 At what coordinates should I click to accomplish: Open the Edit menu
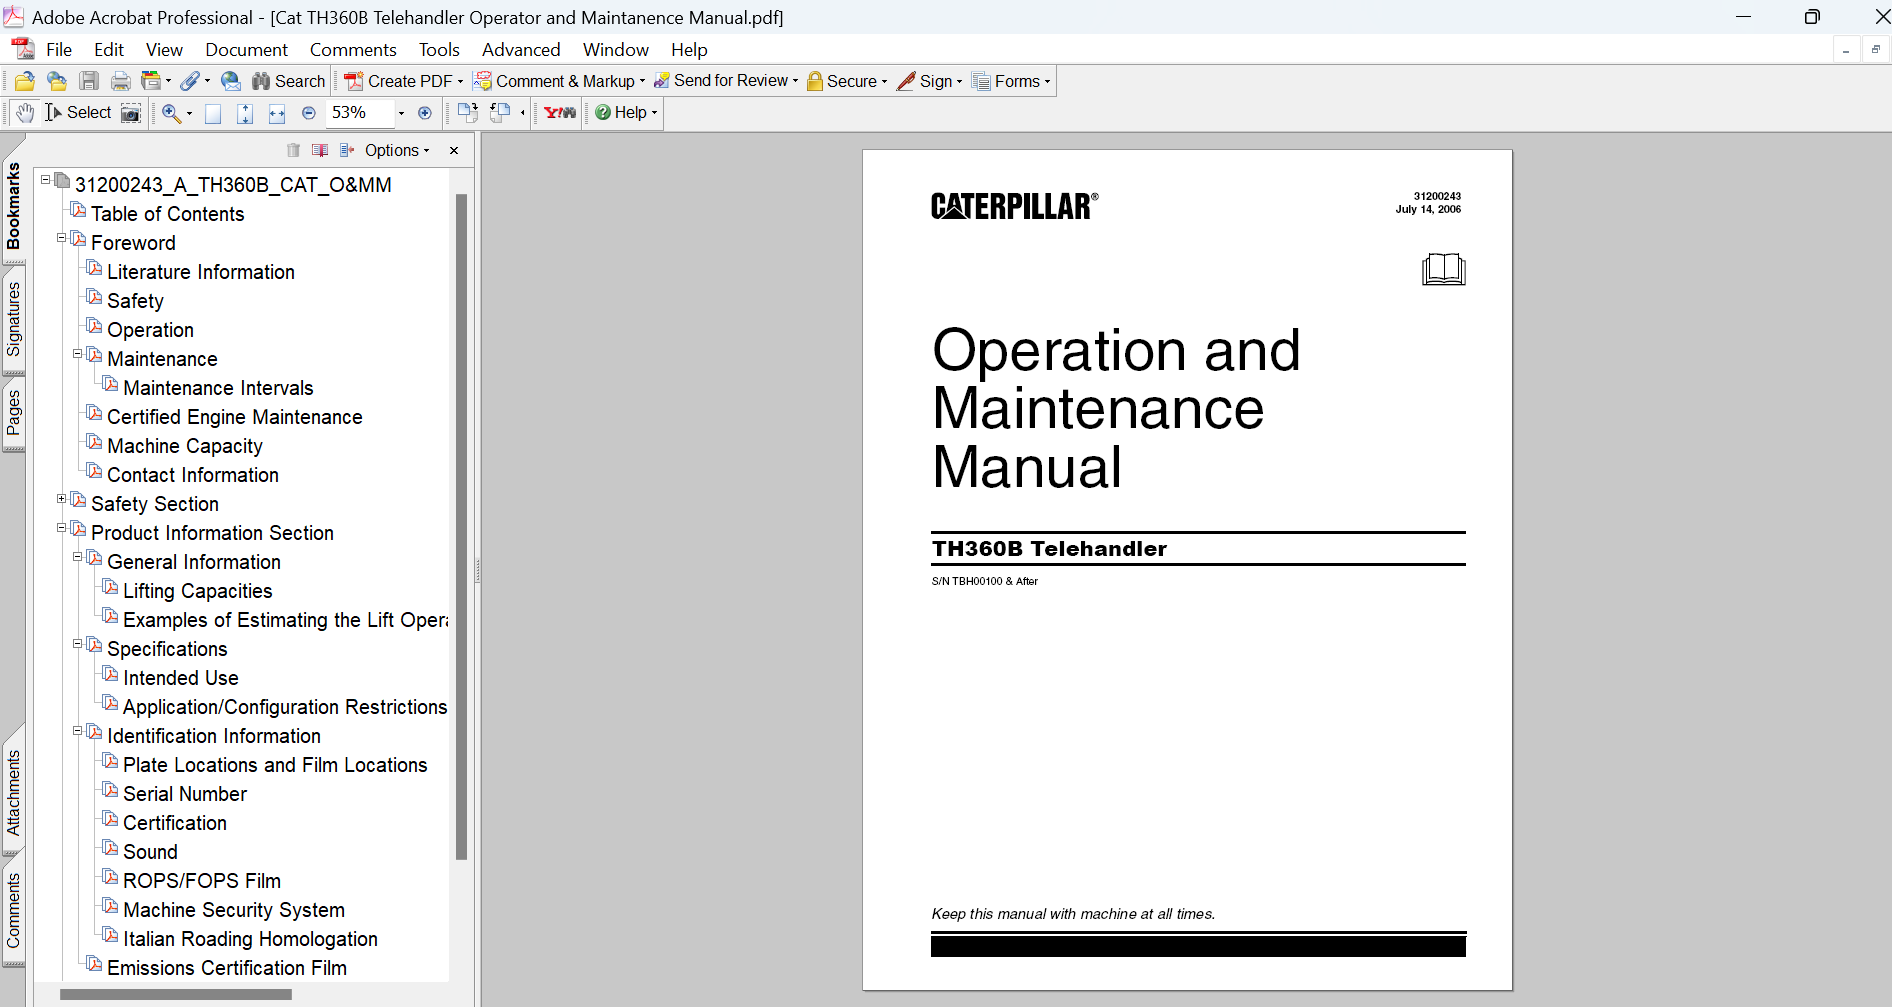point(109,50)
